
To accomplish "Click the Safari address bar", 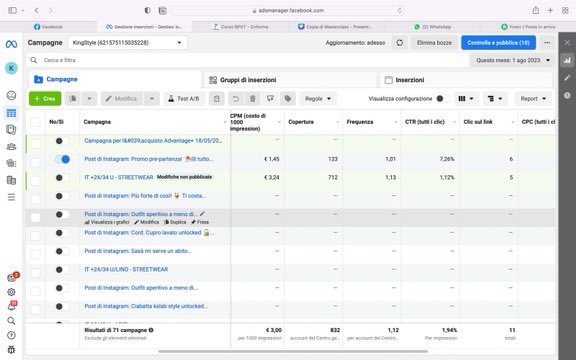I will click(288, 10).
